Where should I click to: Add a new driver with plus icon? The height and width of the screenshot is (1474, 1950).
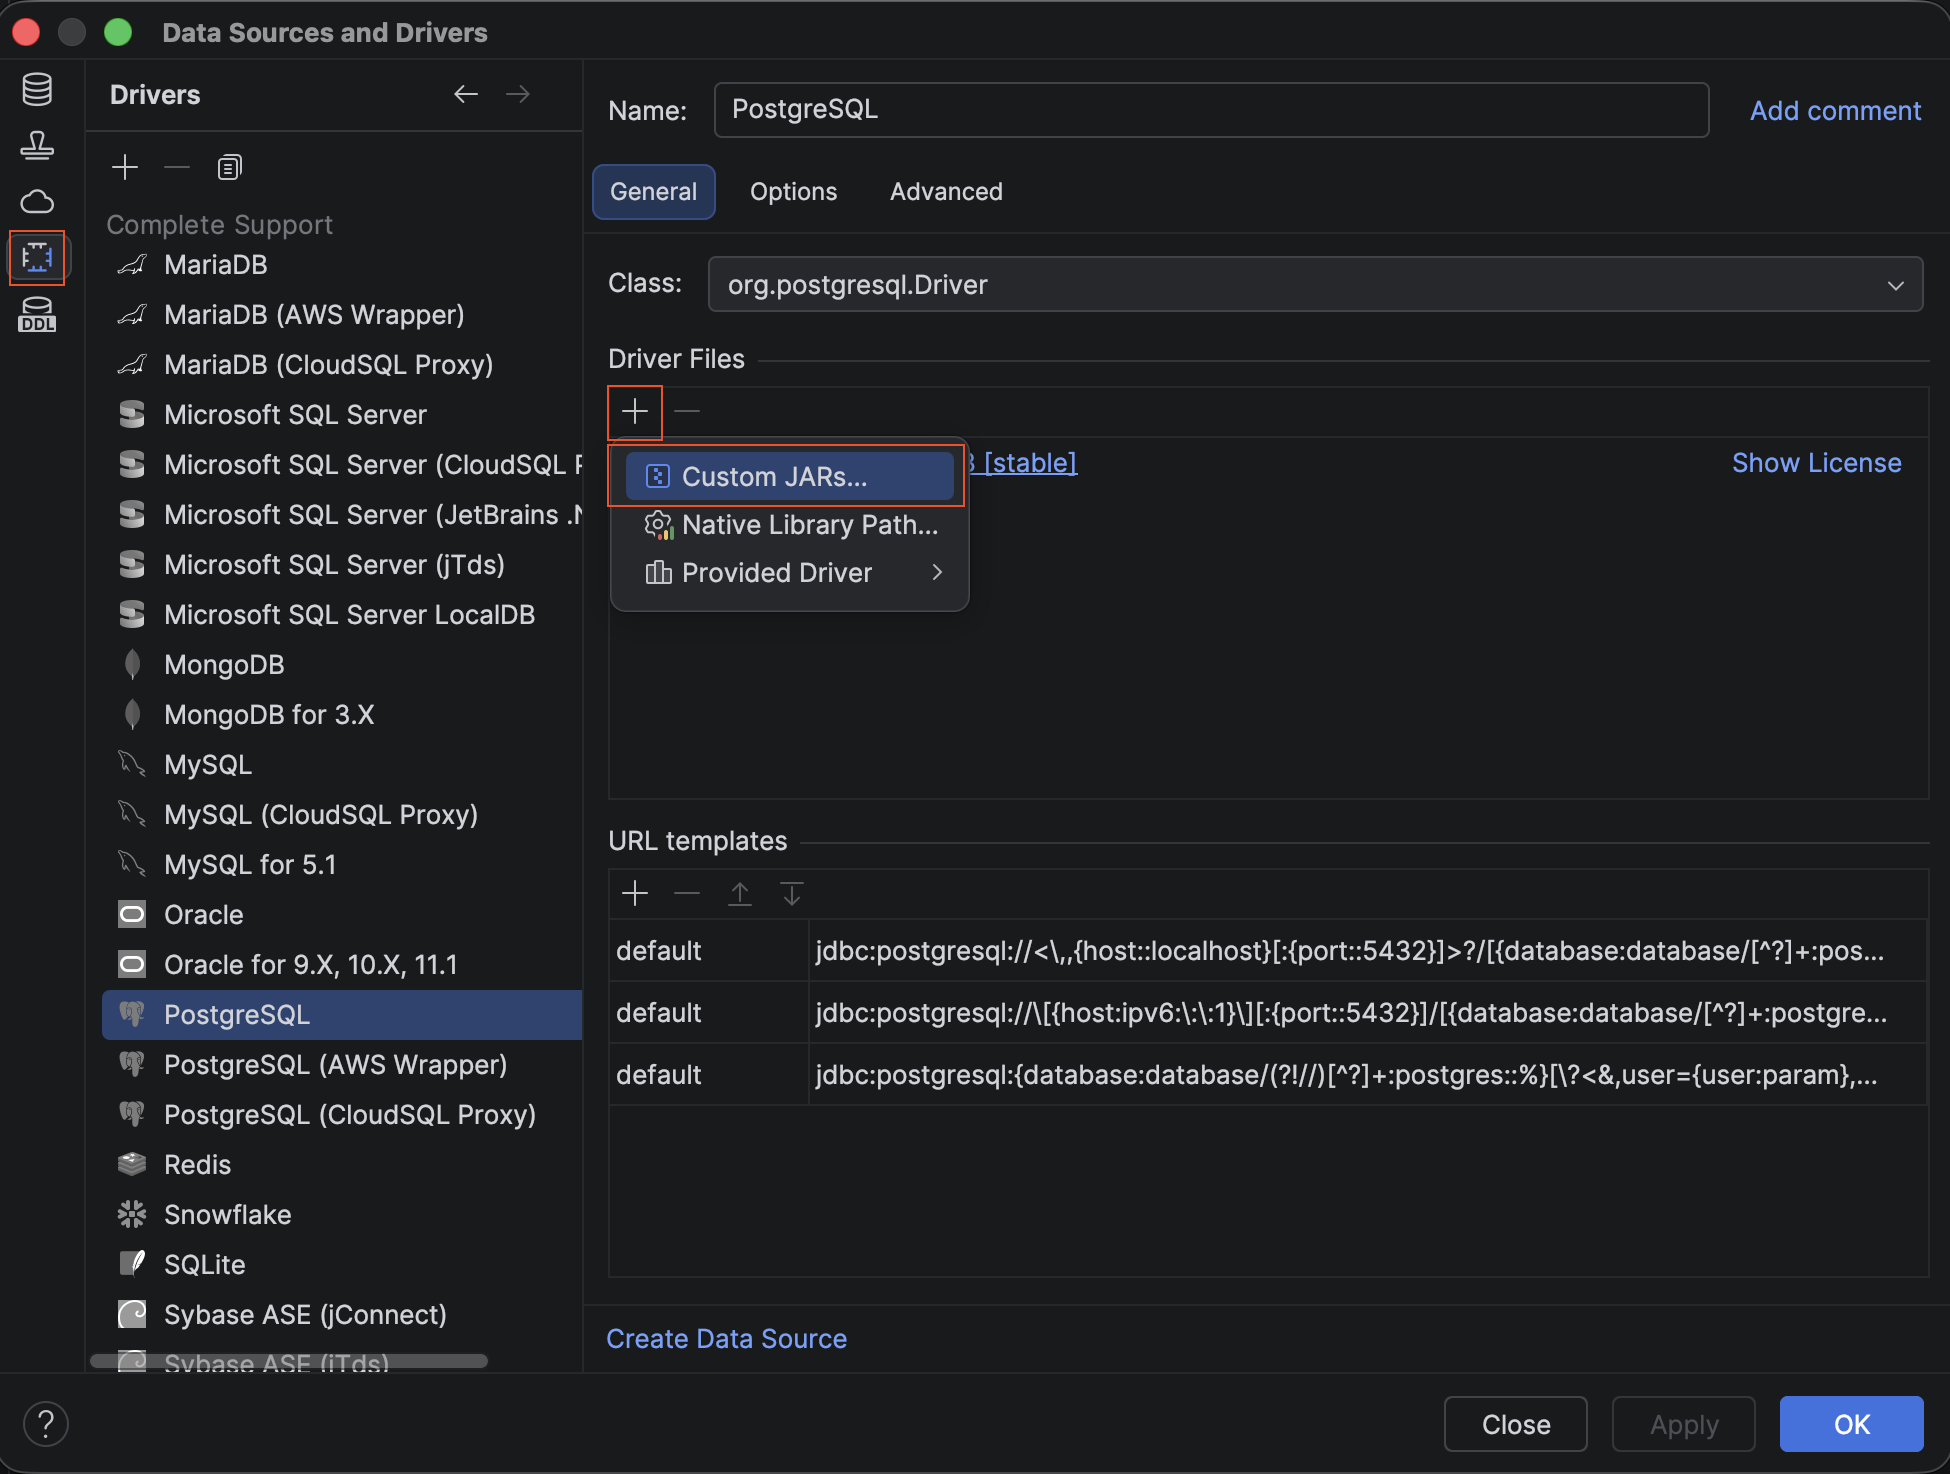(125, 167)
